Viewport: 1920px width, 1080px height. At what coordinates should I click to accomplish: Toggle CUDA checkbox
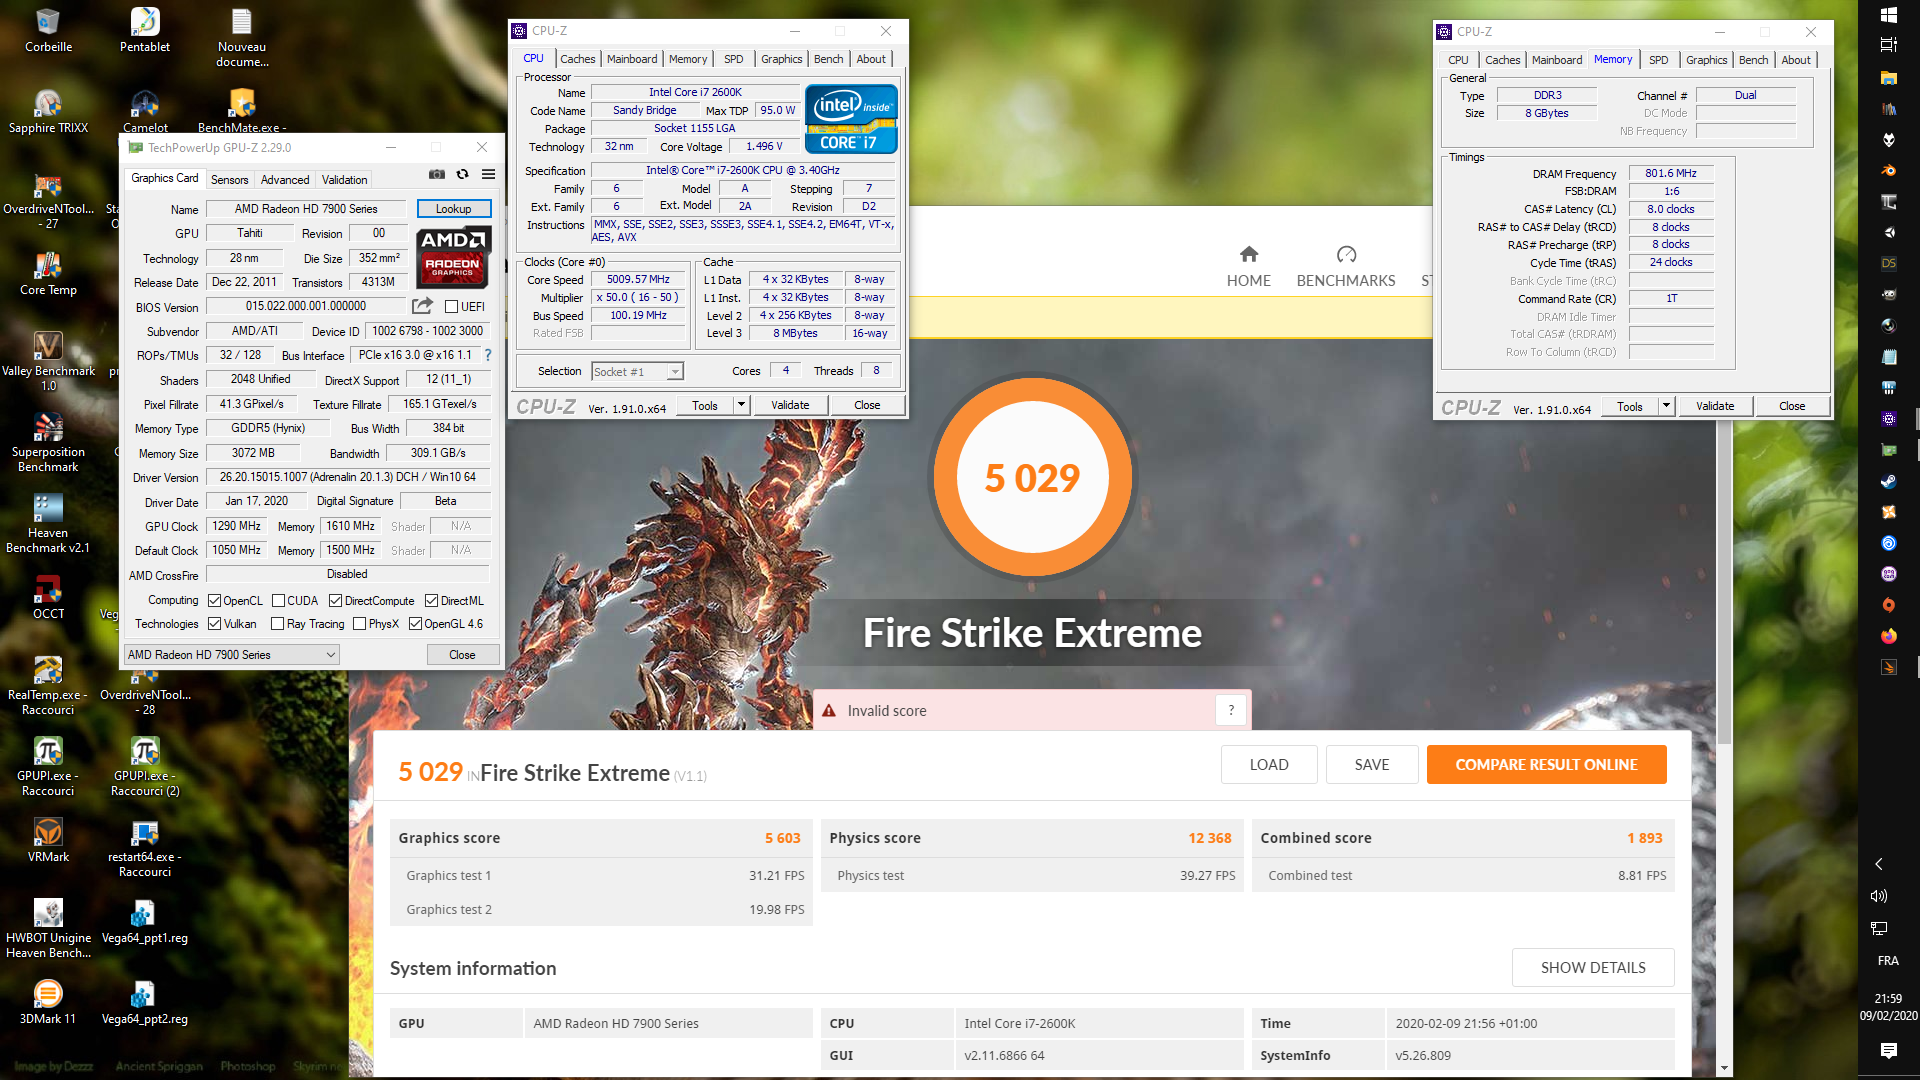(278, 601)
